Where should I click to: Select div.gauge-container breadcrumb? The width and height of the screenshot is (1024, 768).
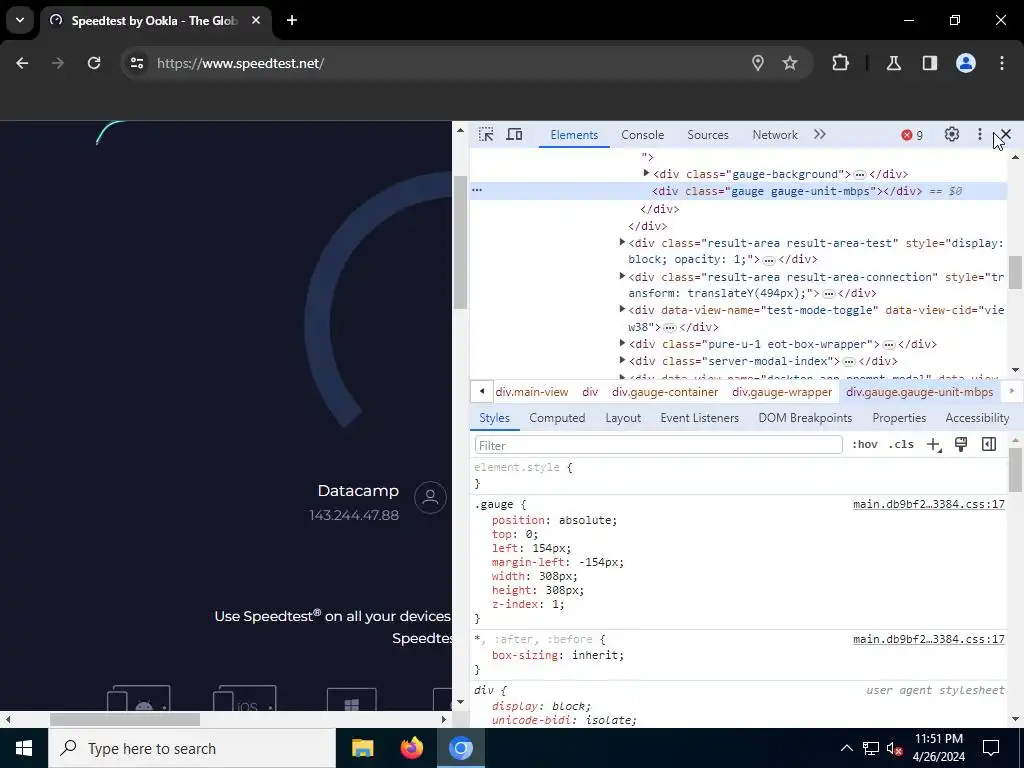coord(665,392)
